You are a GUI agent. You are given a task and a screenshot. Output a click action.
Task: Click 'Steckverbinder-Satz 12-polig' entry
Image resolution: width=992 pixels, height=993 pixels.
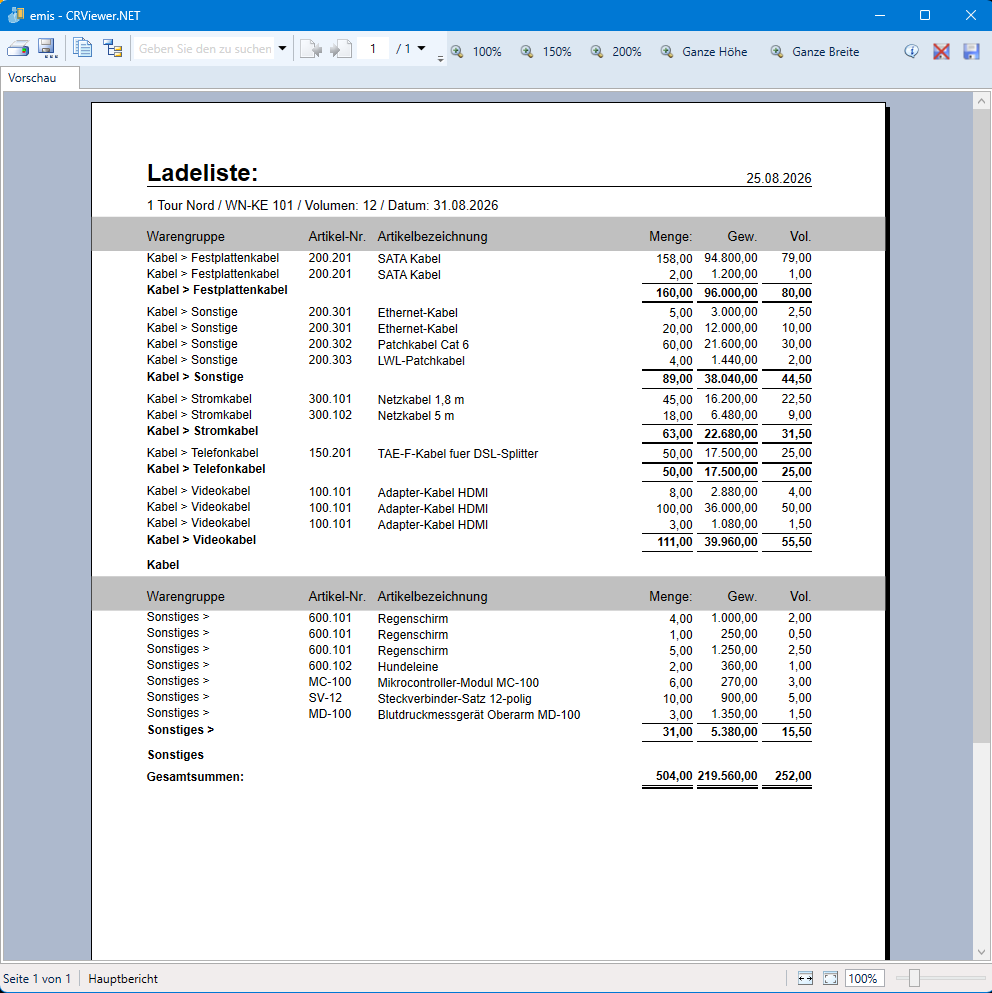tap(454, 699)
